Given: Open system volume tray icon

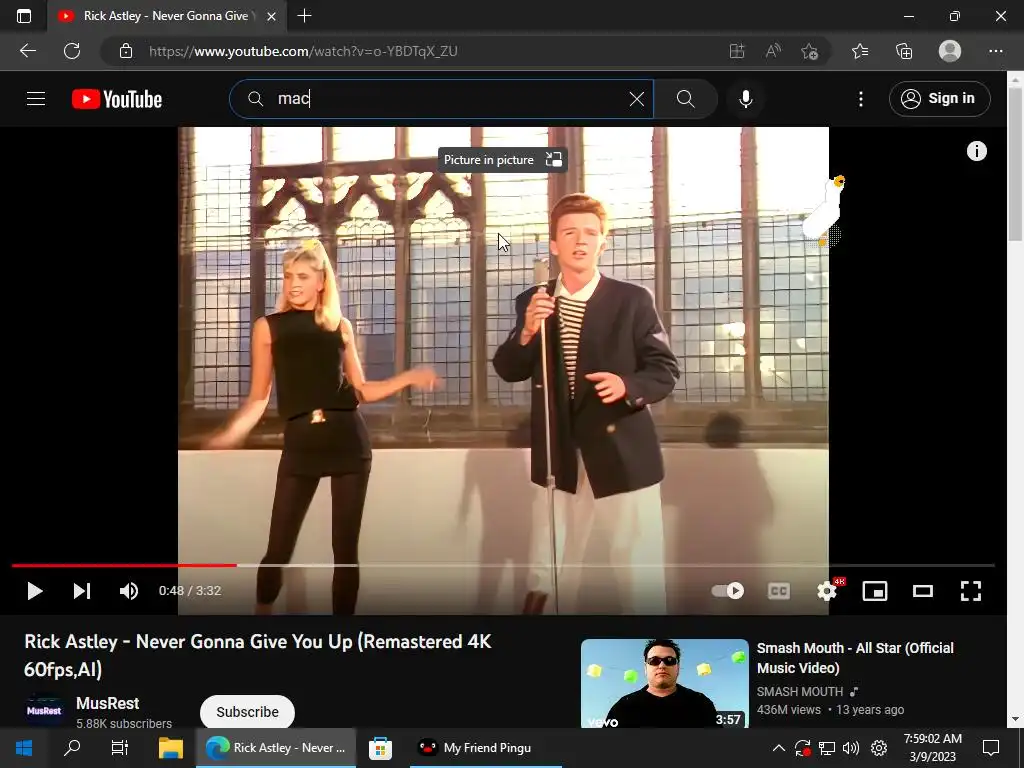Looking at the screenshot, I should [851, 748].
